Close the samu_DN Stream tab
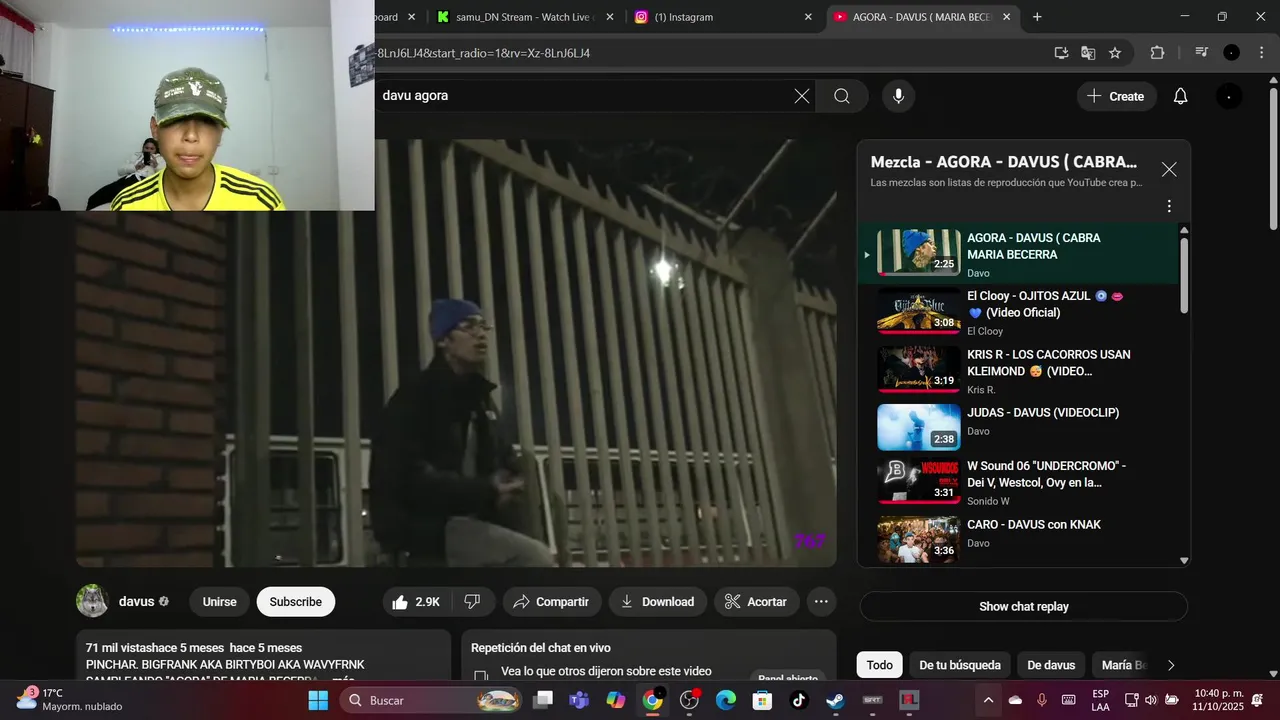This screenshot has width=1280, height=720. (610, 17)
